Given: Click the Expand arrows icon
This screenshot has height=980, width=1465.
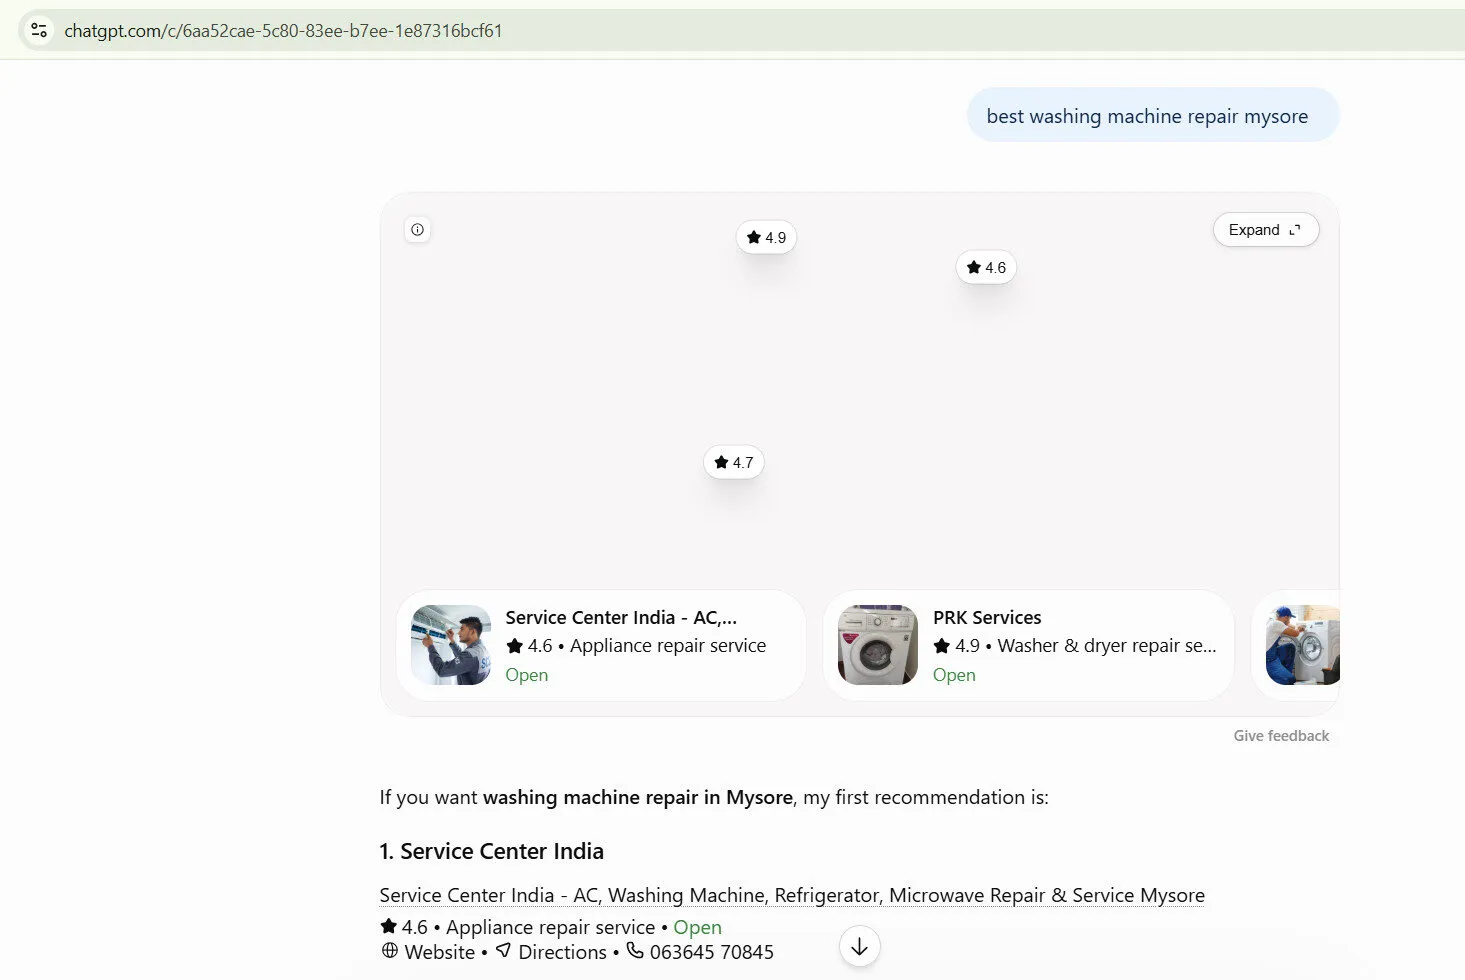Looking at the screenshot, I should click(x=1295, y=230).
